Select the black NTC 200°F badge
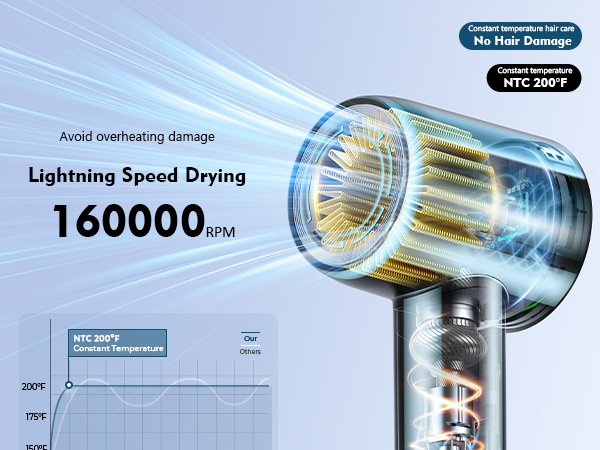 click(x=533, y=78)
